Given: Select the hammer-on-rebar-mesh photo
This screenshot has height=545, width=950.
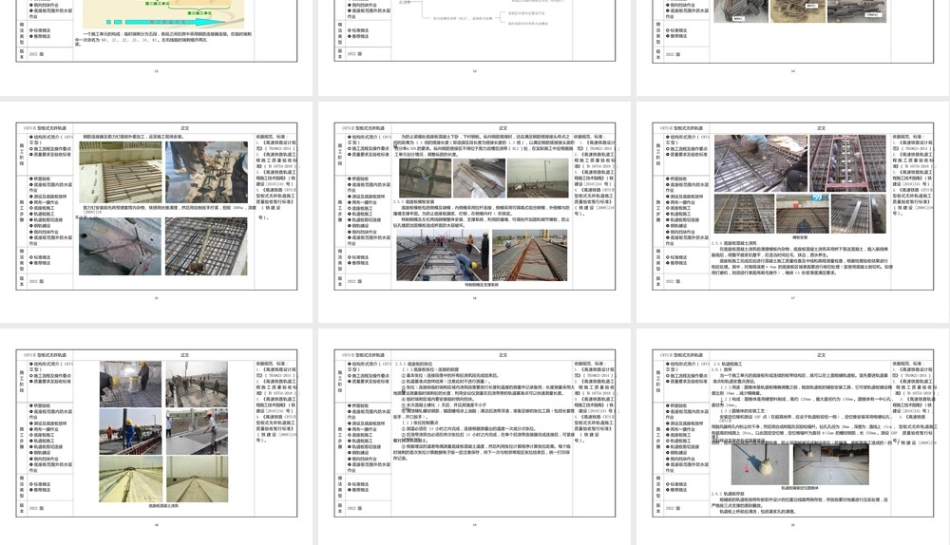Looking at the screenshot, I should point(206,246).
